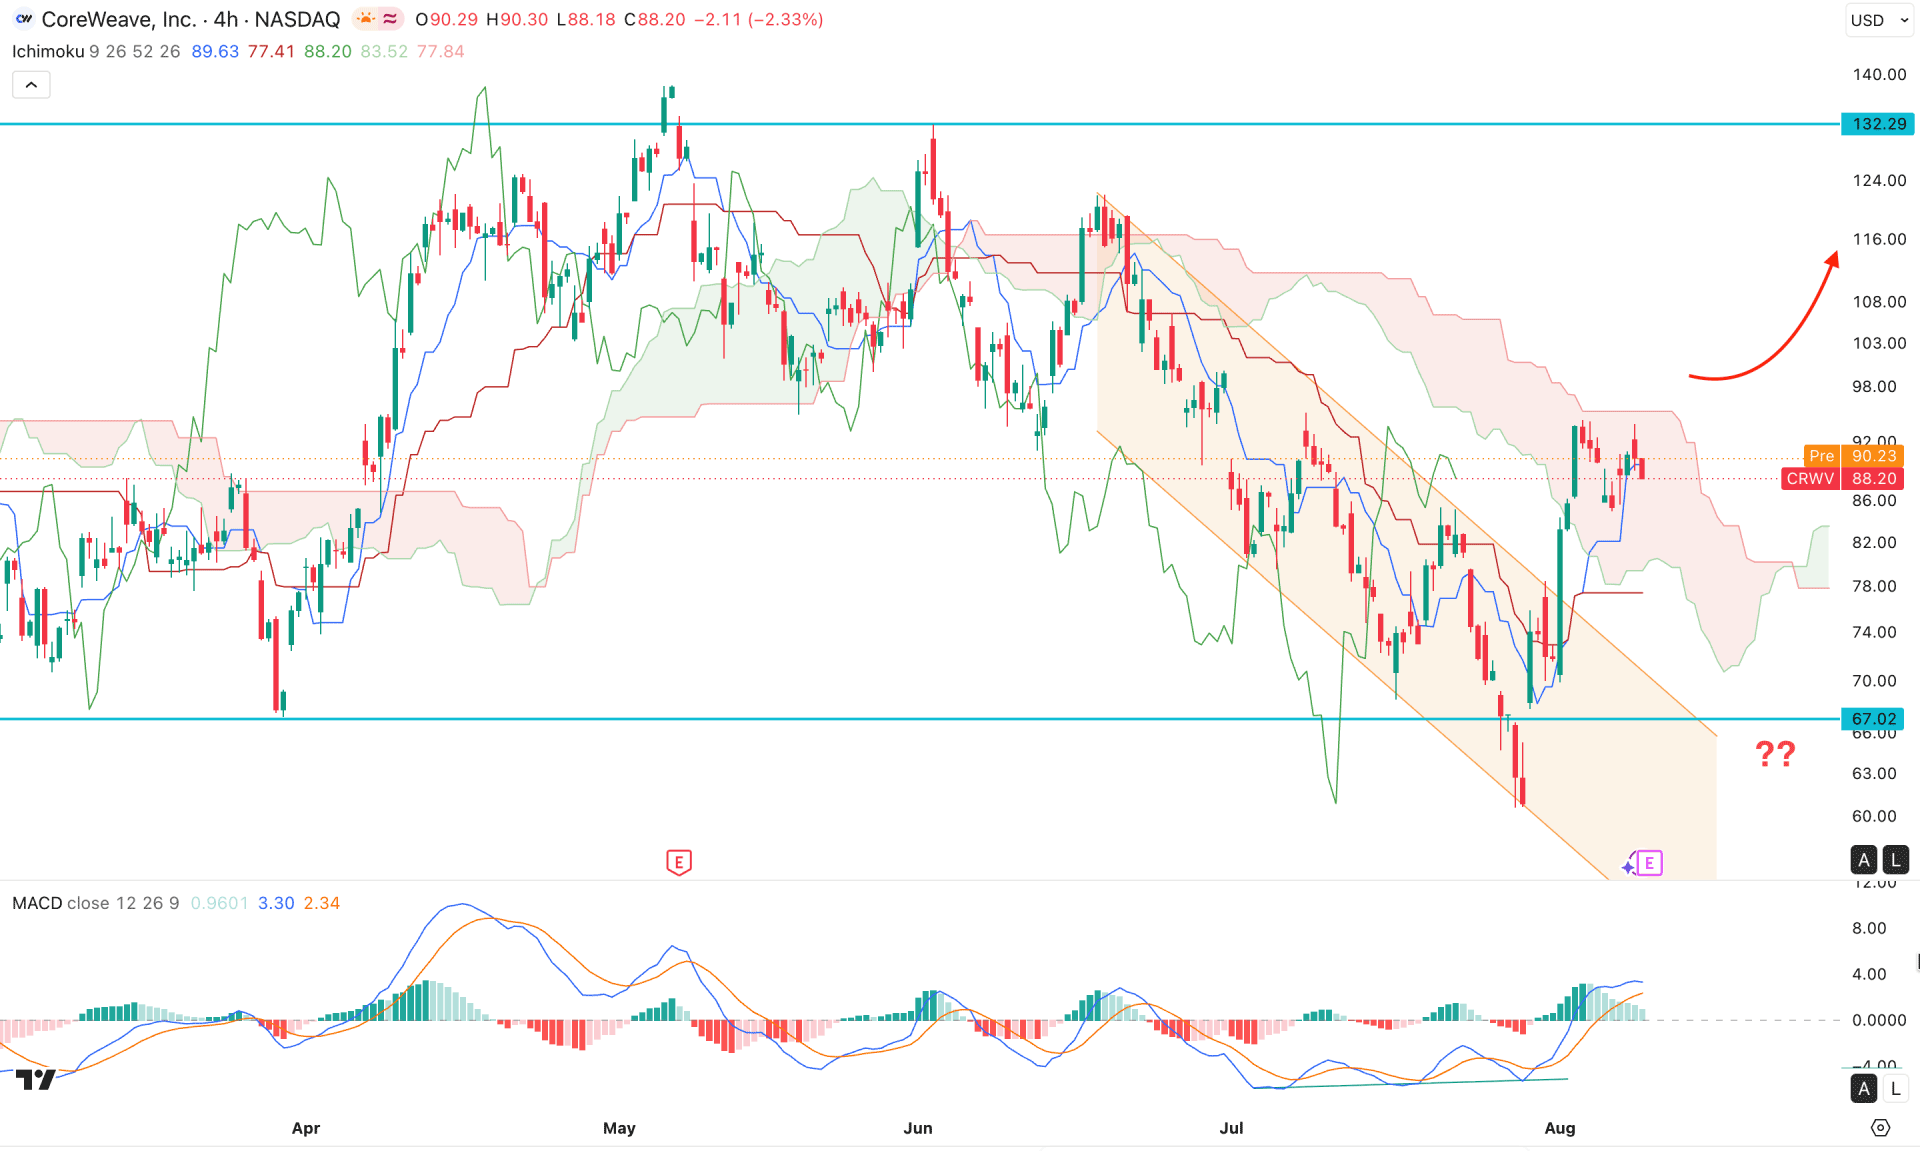Click the Ichimoku value 89.63 in the legend
Image resolution: width=1920 pixels, height=1151 pixels.
pyautogui.click(x=215, y=51)
